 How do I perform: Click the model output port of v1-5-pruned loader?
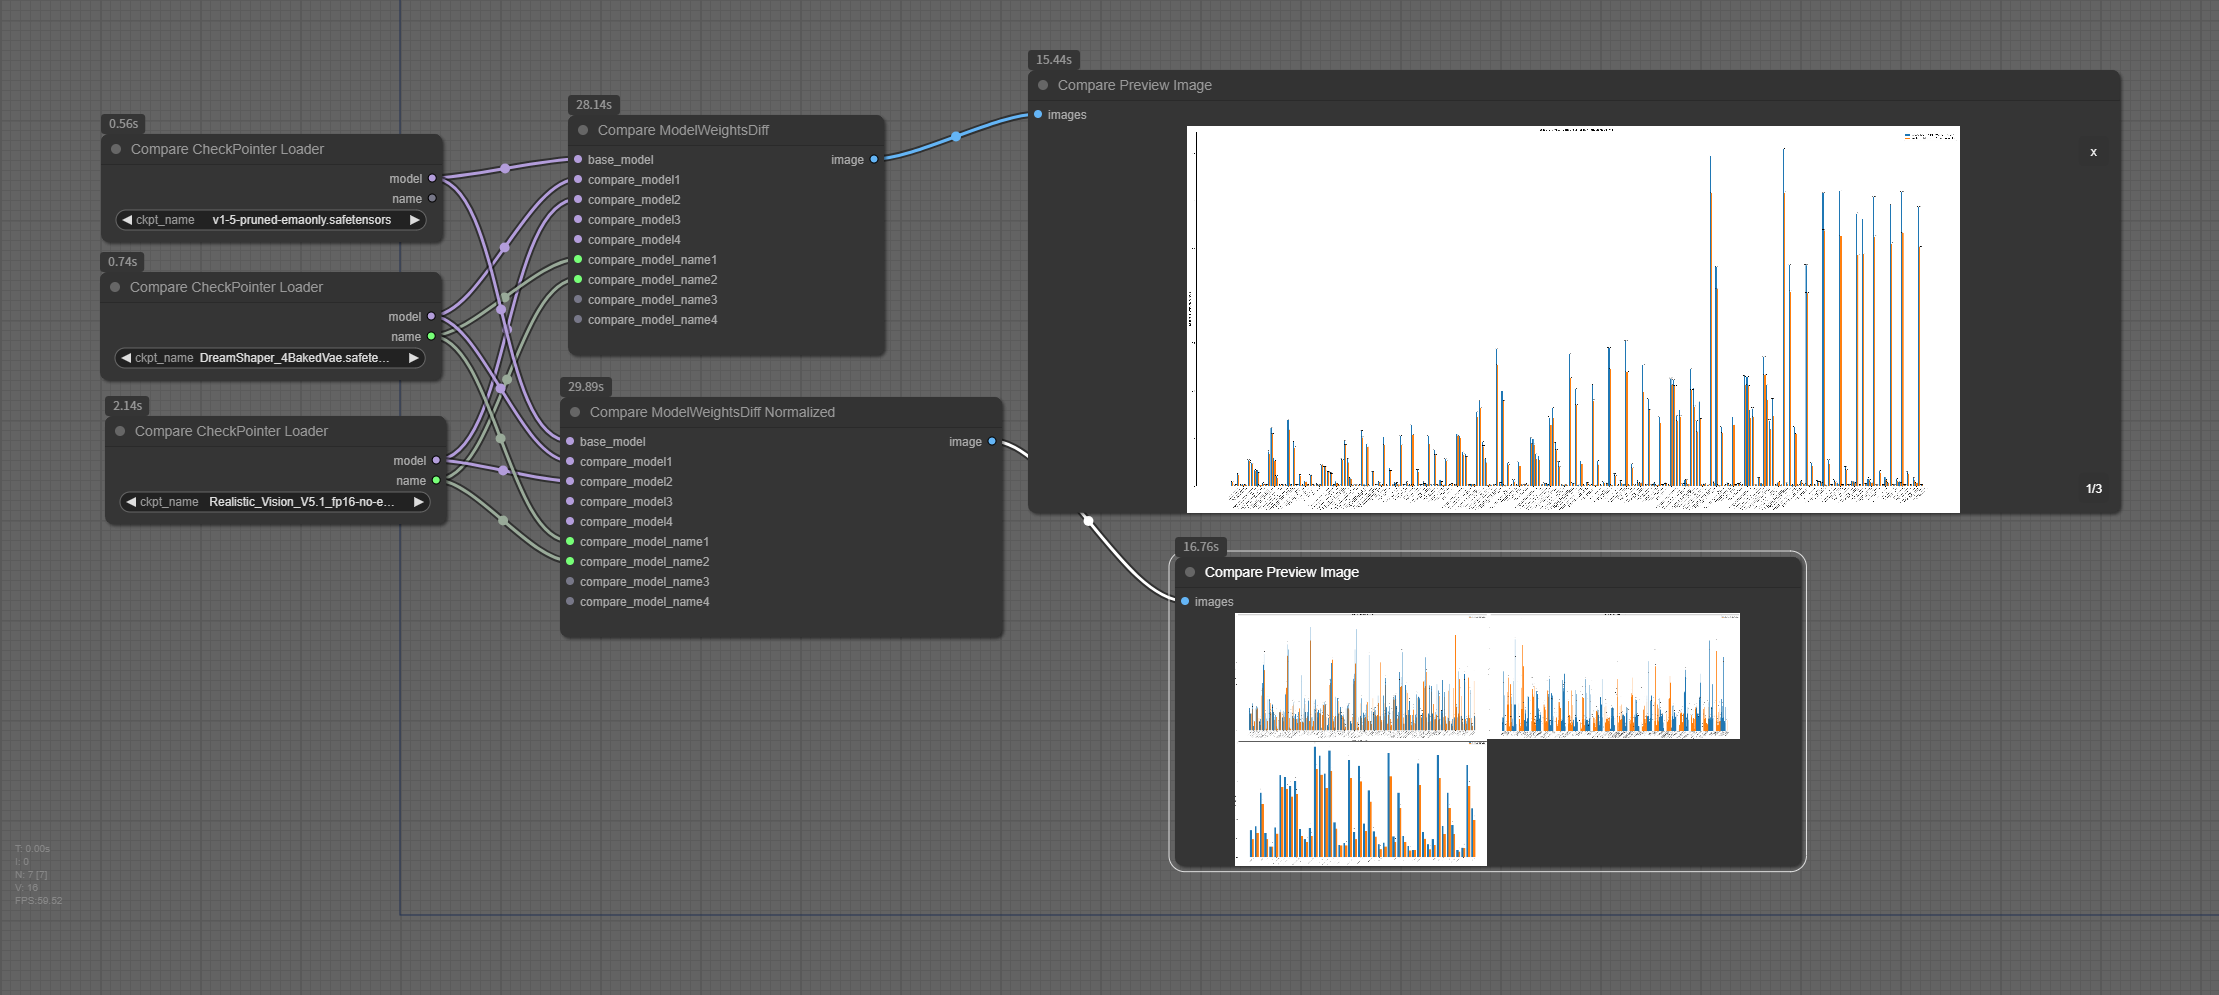pos(432,178)
